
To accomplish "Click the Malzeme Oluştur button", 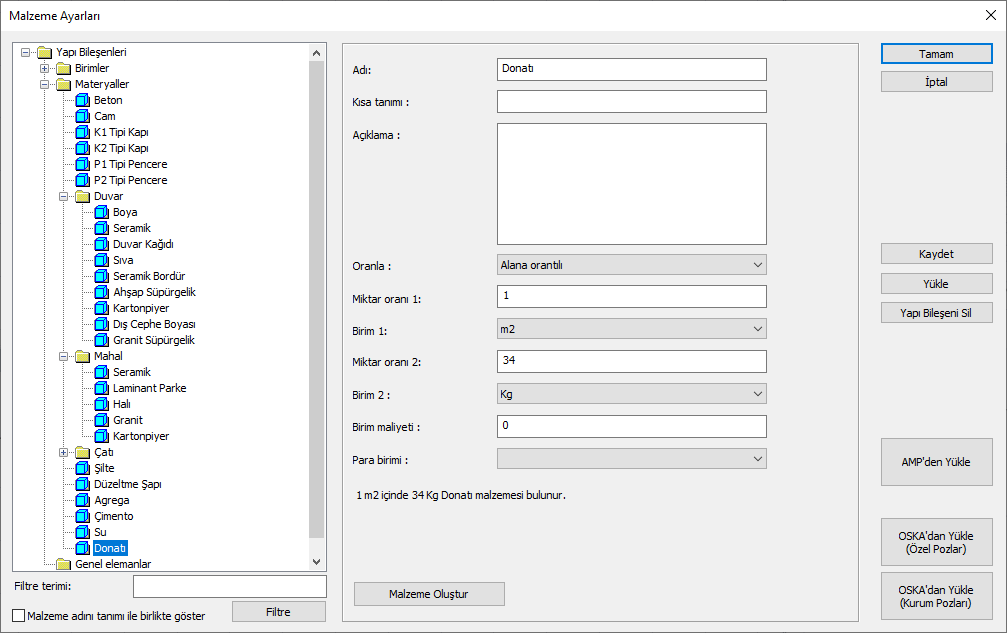I will pos(429,594).
